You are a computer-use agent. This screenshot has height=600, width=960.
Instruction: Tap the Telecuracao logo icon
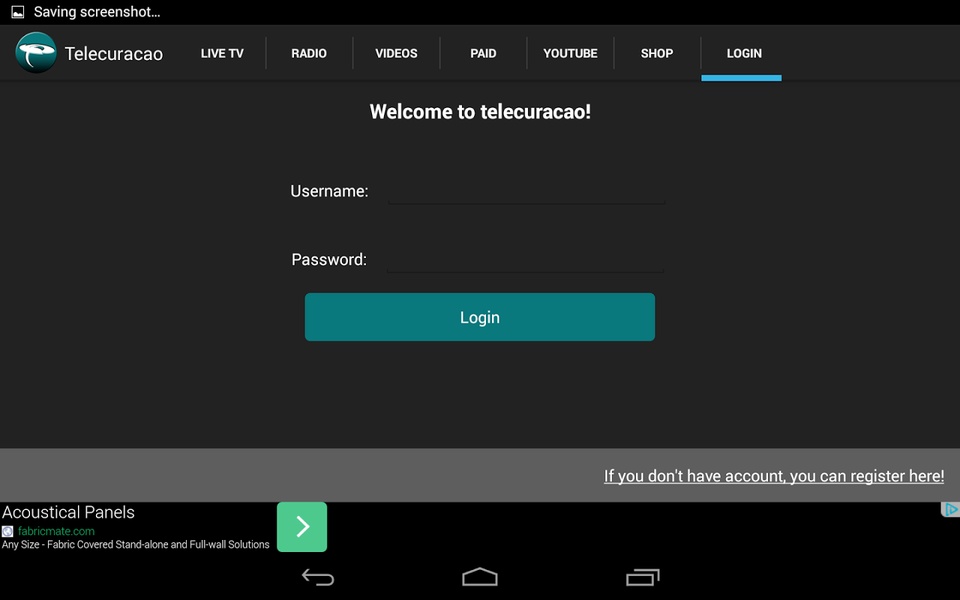click(36, 53)
